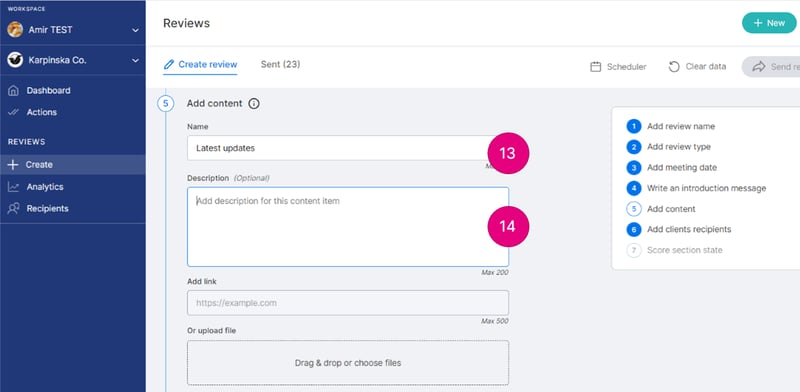
Task: Switch to the Sent (23) tab
Action: pyautogui.click(x=281, y=64)
